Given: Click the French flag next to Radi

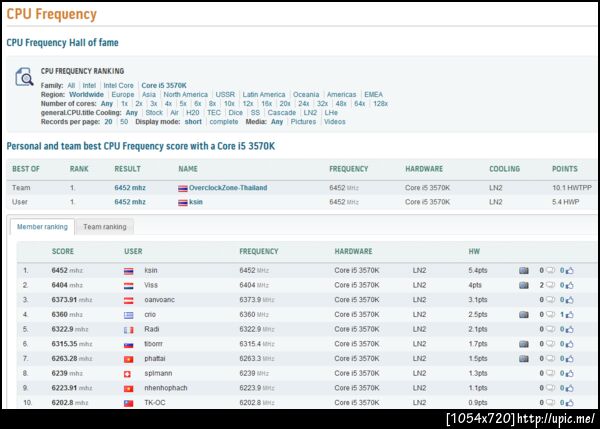Looking at the screenshot, I should point(129,330).
